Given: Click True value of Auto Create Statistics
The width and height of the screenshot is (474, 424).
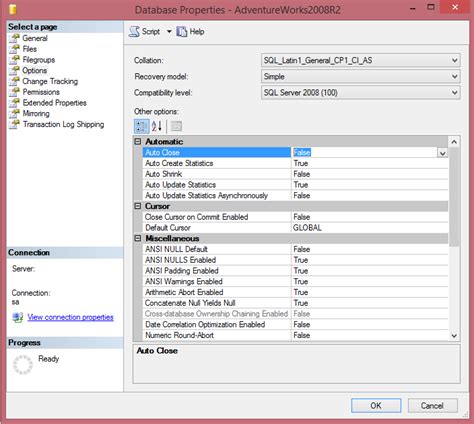Looking at the screenshot, I should [x=370, y=163].
